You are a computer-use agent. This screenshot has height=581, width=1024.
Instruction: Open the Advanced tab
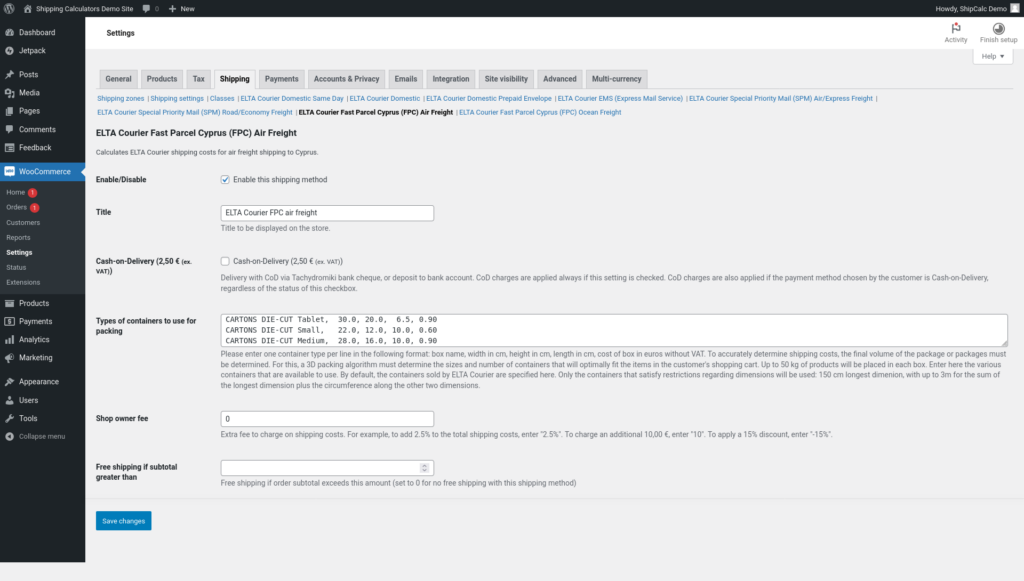pyautogui.click(x=560, y=79)
